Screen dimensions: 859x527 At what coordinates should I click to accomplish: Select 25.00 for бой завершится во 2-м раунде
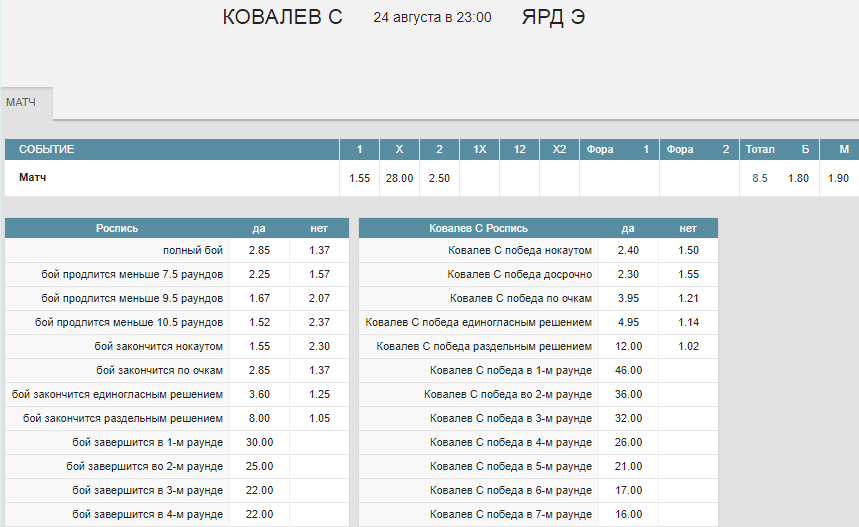click(x=259, y=467)
